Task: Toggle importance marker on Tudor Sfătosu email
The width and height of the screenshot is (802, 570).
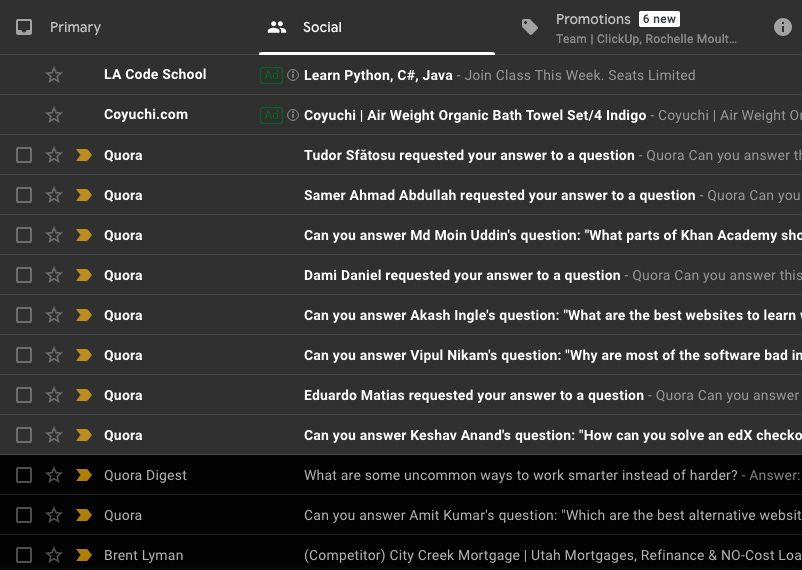Action: [x=83, y=155]
